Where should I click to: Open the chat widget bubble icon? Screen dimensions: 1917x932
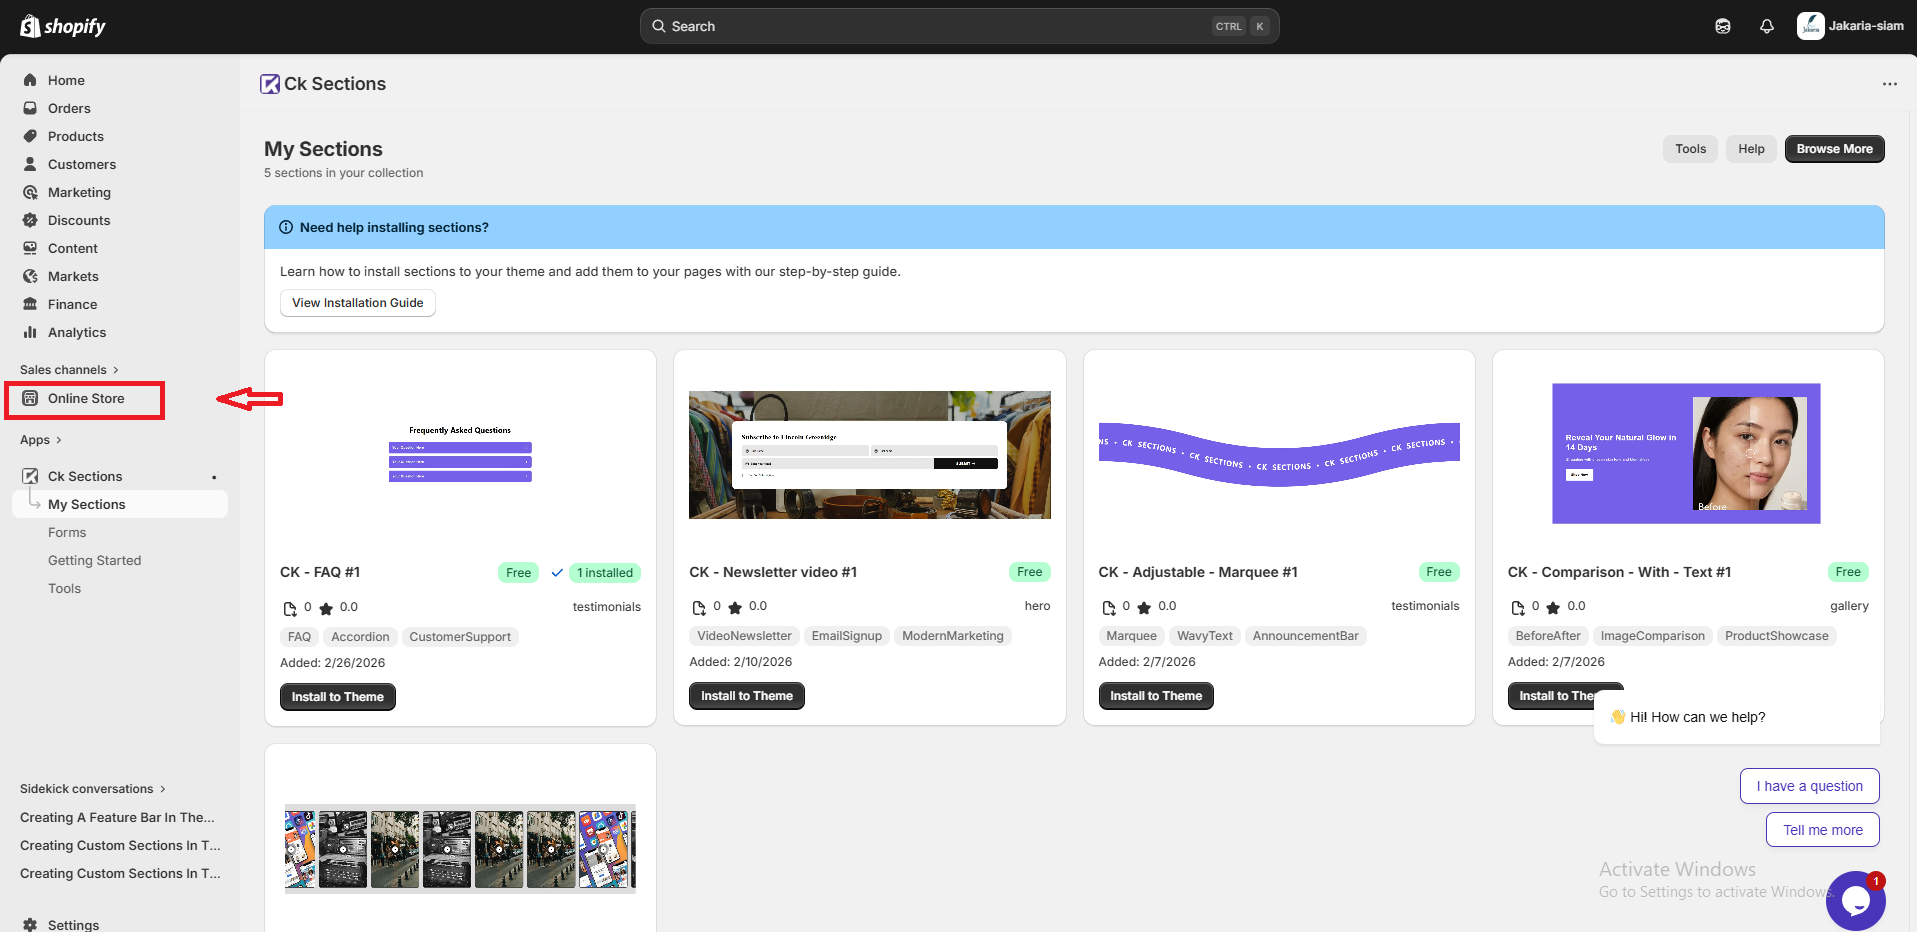1855,900
